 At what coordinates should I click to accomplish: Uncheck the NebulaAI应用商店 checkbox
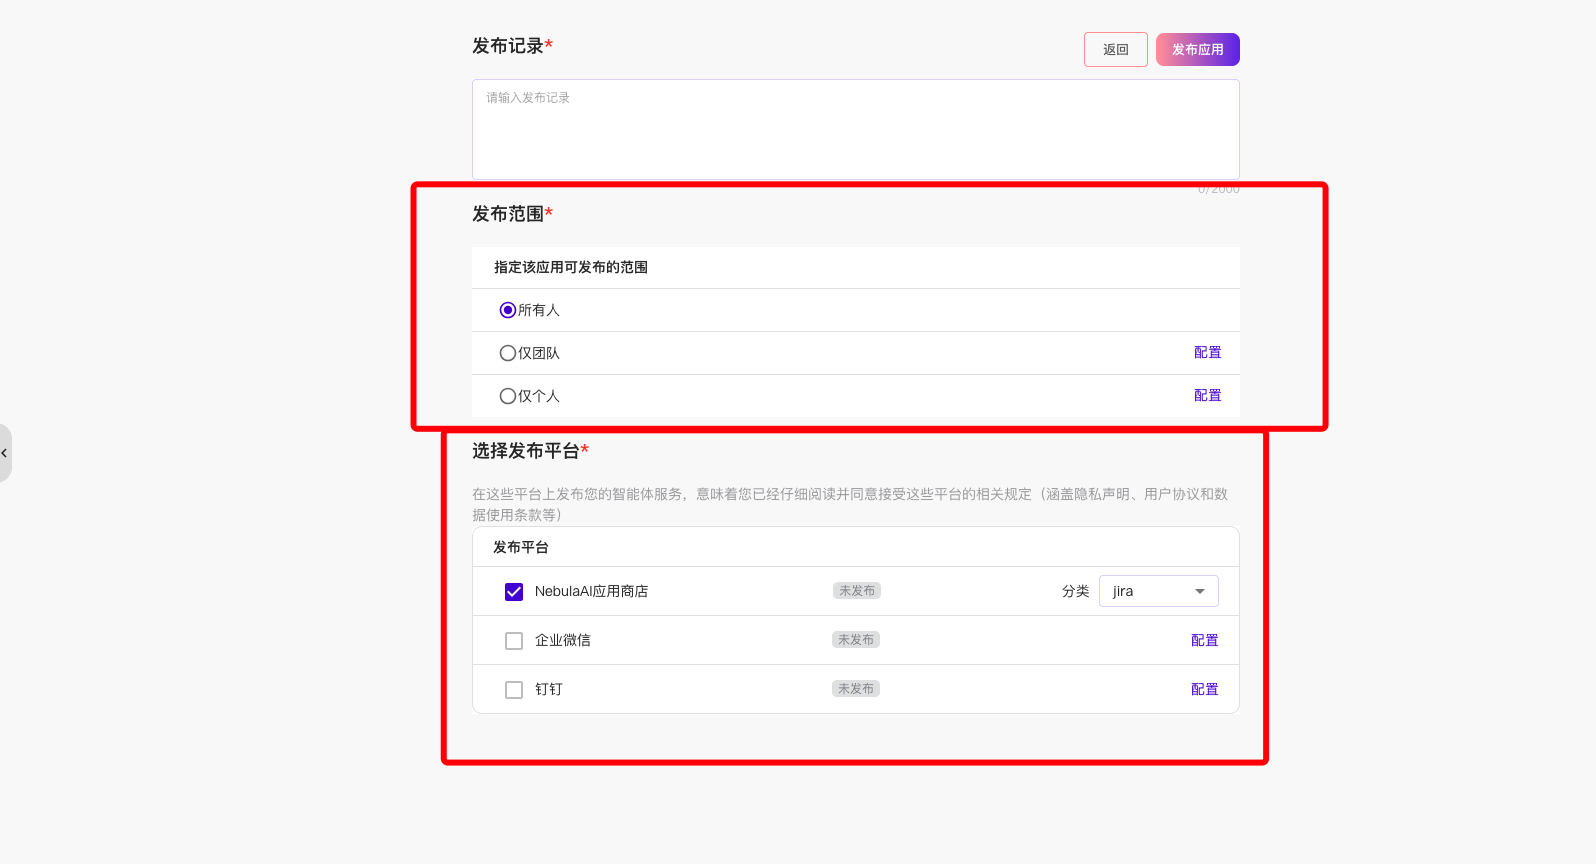tap(514, 592)
